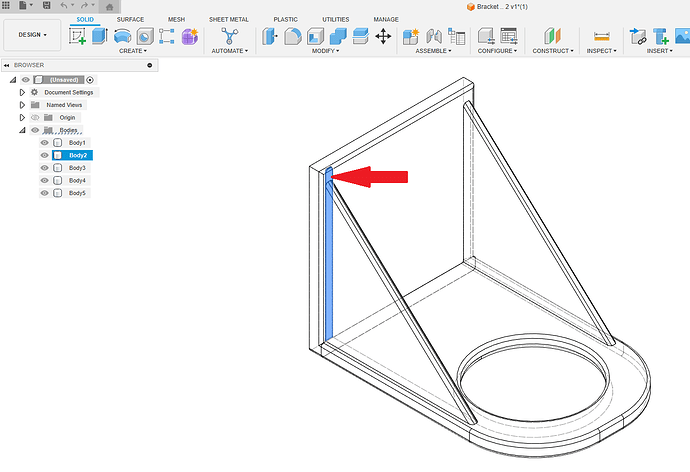
Task: Open the third Assemble panel icon
Action: pyautogui.click(x=456, y=36)
